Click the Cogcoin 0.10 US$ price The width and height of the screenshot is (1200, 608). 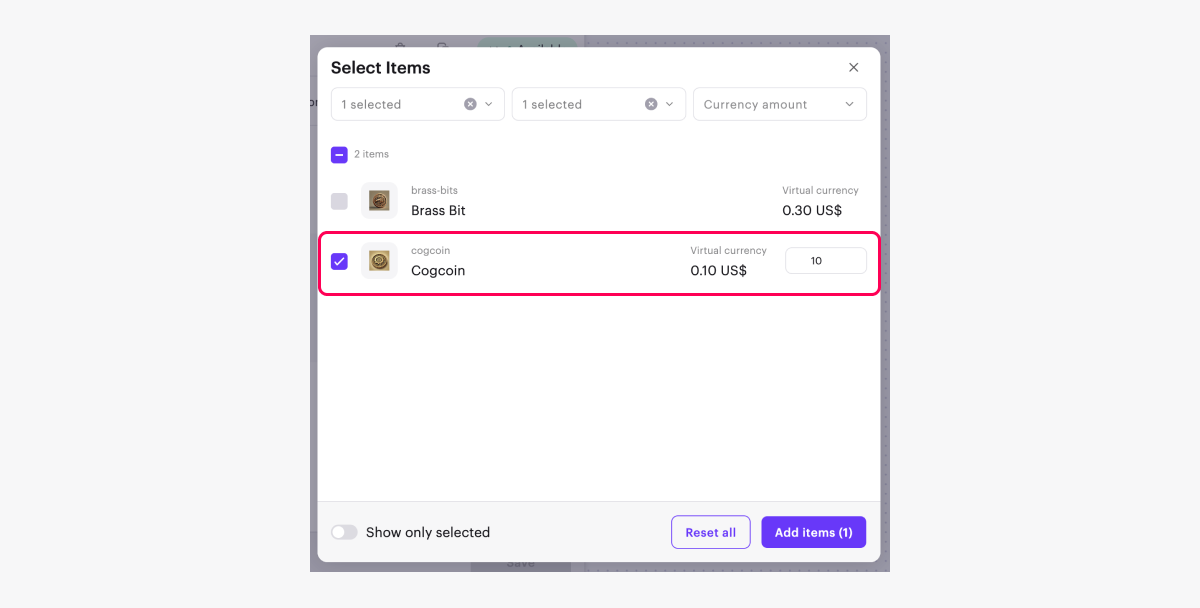[718, 271]
